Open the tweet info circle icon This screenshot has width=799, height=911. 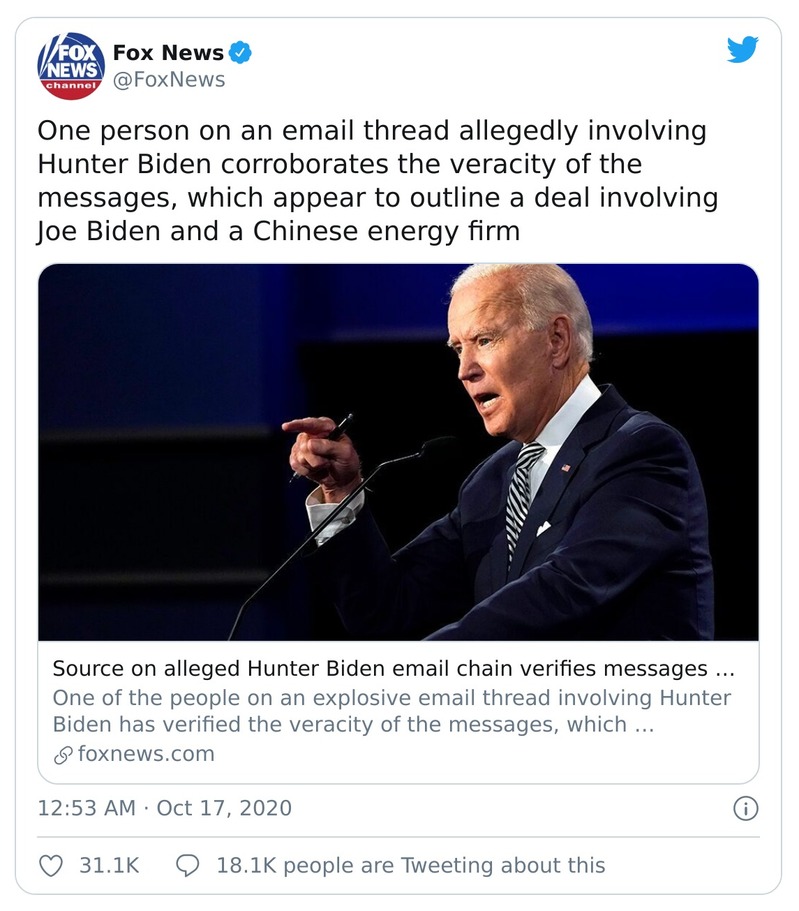pyautogui.click(x=746, y=808)
